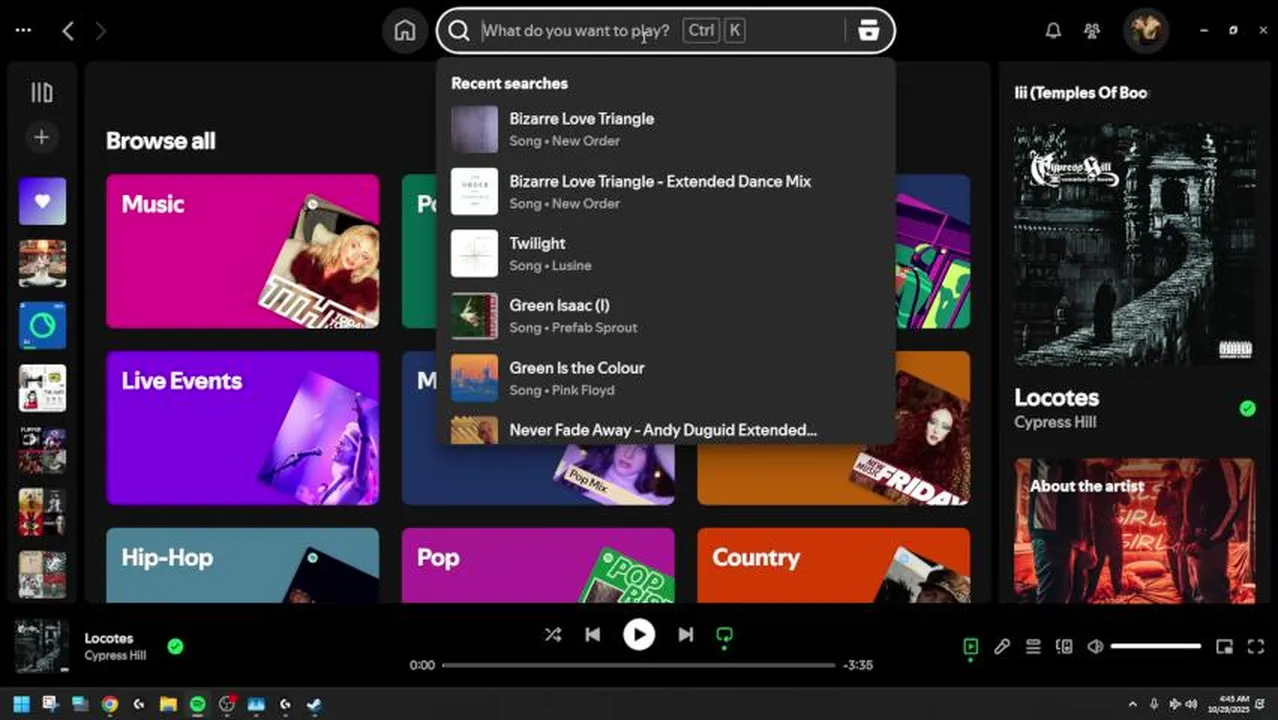Image resolution: width=1278 pixels, height=720 pixels.
Task: Enter full screen mode
Action: tap(1255, 647)
